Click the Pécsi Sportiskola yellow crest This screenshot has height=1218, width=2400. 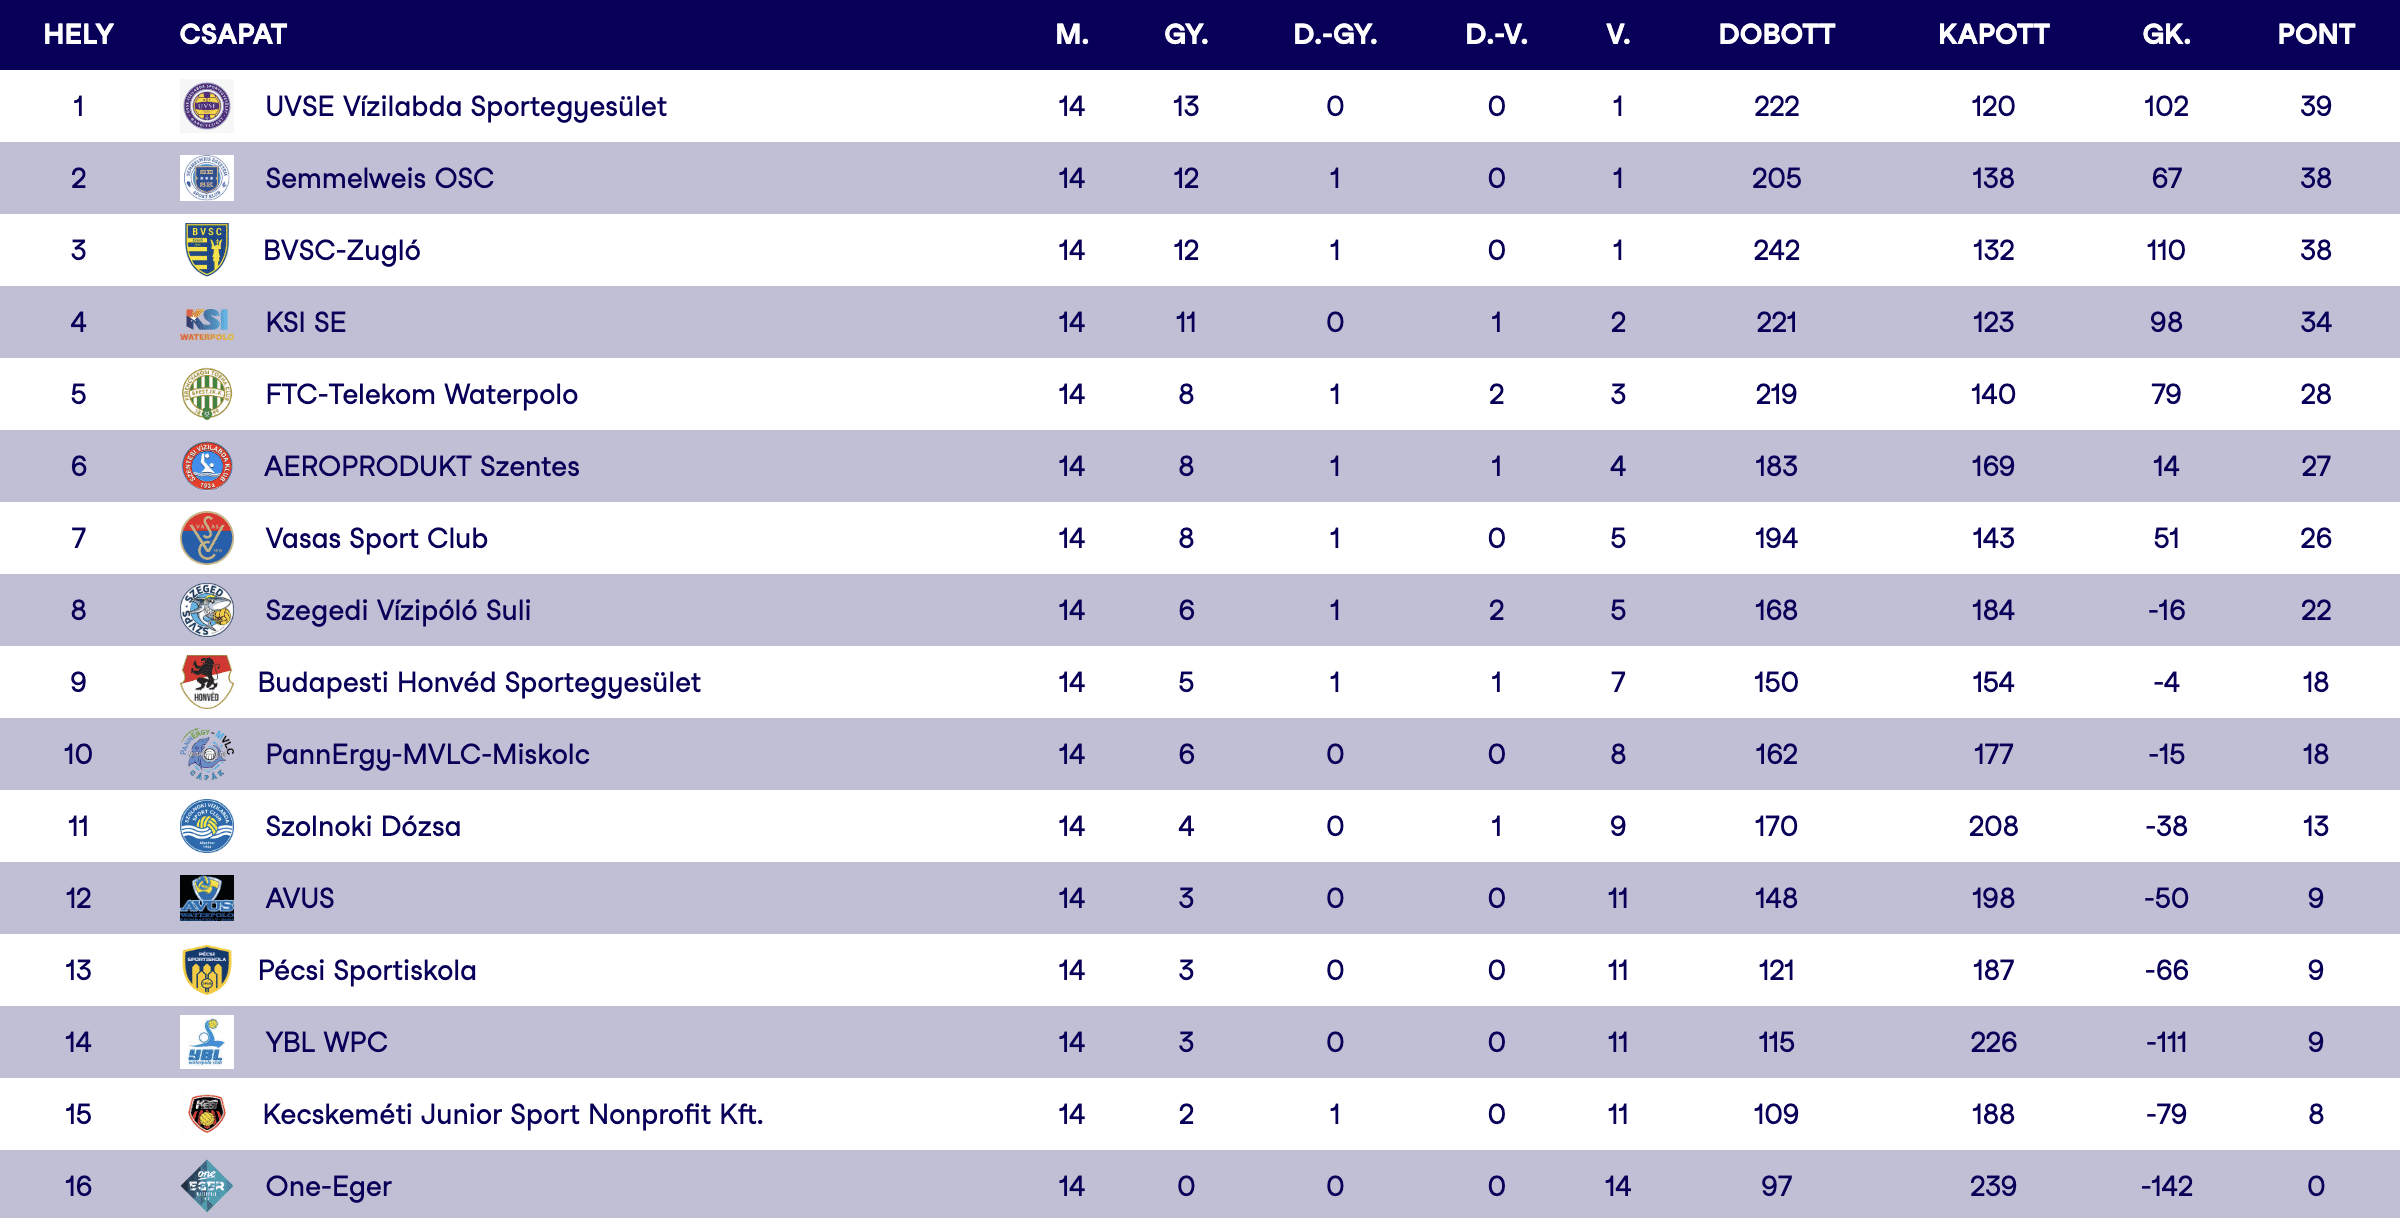click(x=207, y=970)
